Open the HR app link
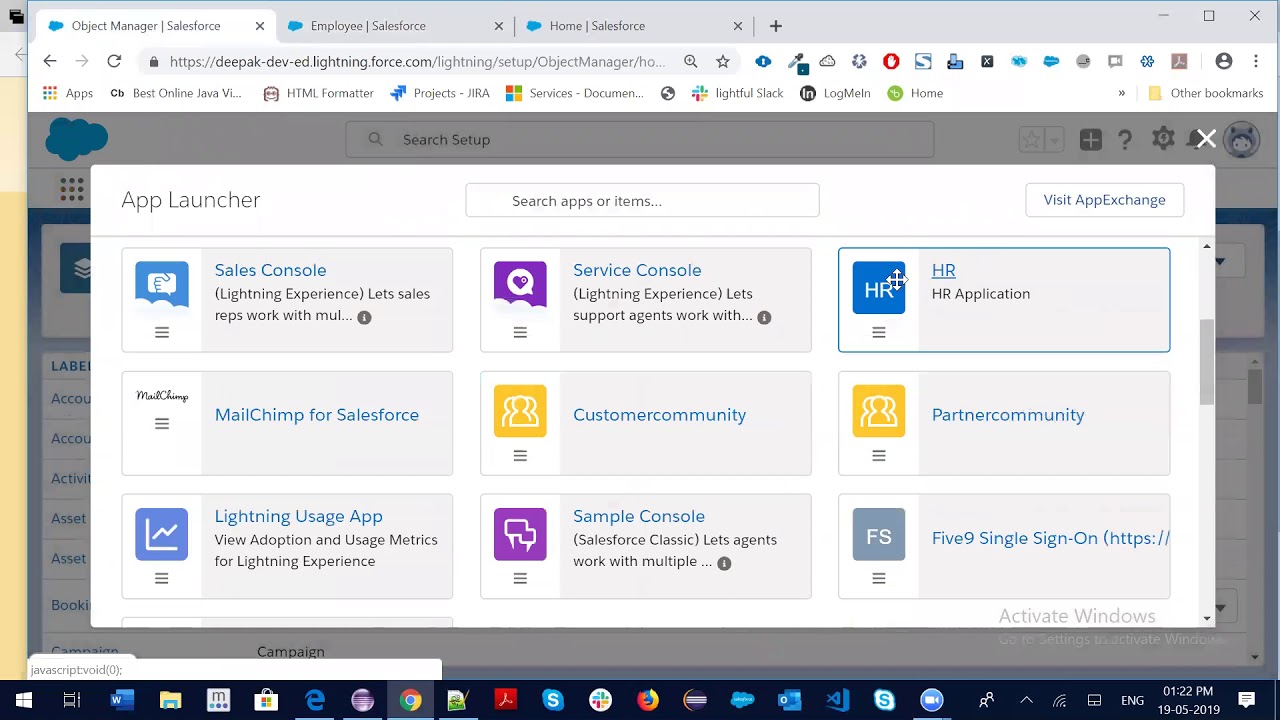Screen dimensions: 1280x720 (943, 270)
